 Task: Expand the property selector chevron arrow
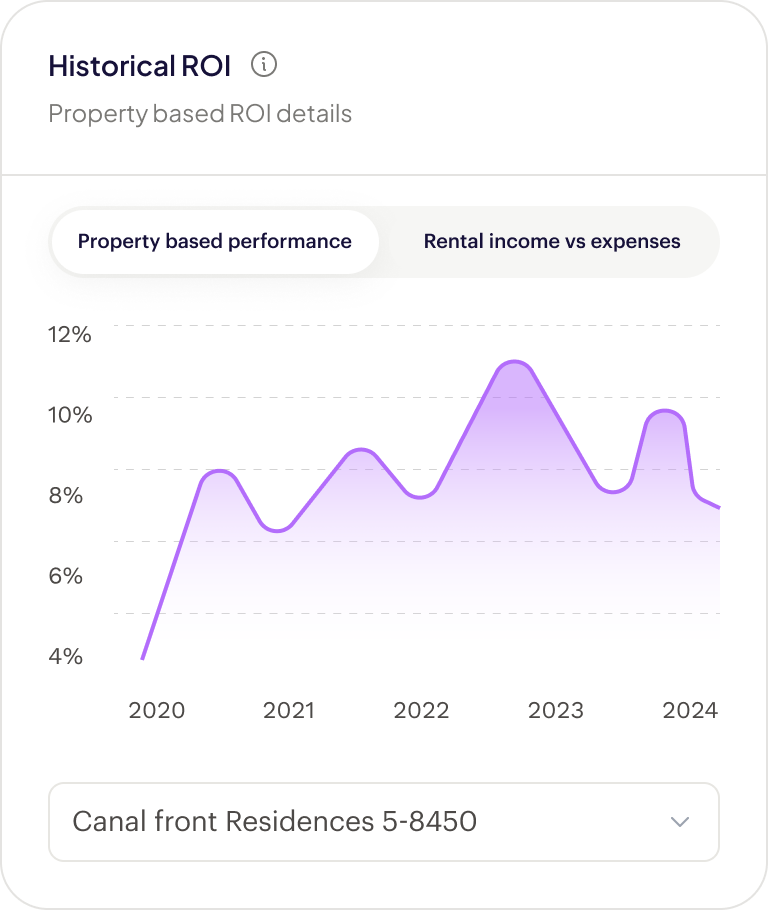pyautogui.click(x=680, y=822)
